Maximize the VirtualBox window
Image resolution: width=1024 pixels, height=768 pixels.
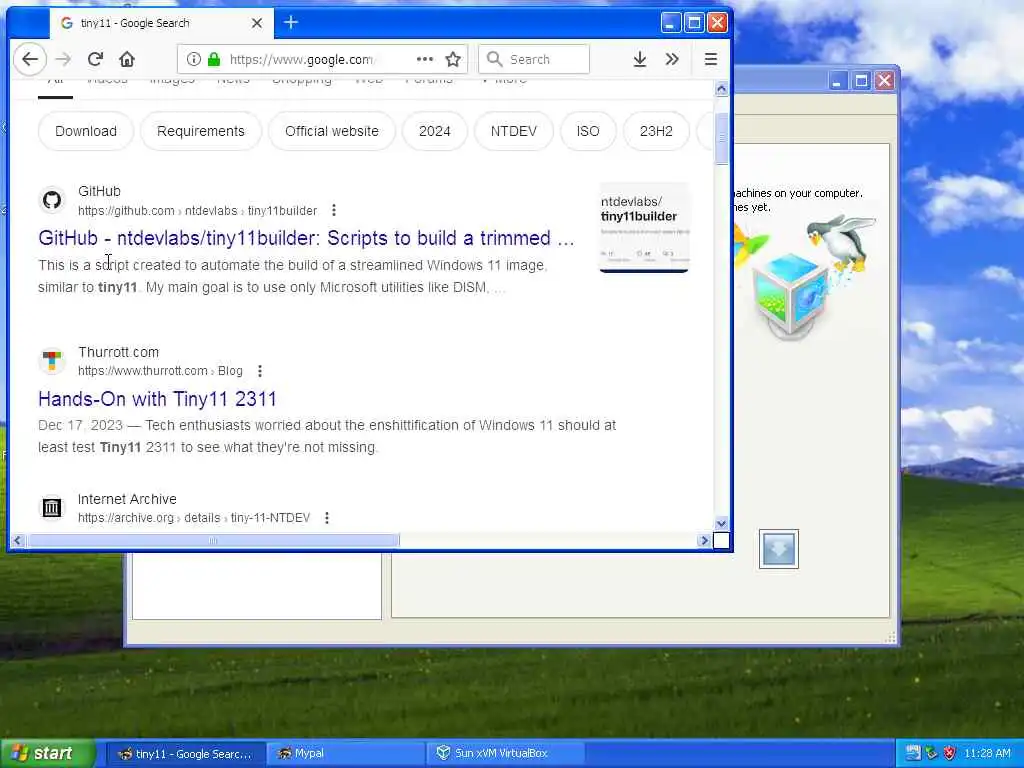pos(861,81)
